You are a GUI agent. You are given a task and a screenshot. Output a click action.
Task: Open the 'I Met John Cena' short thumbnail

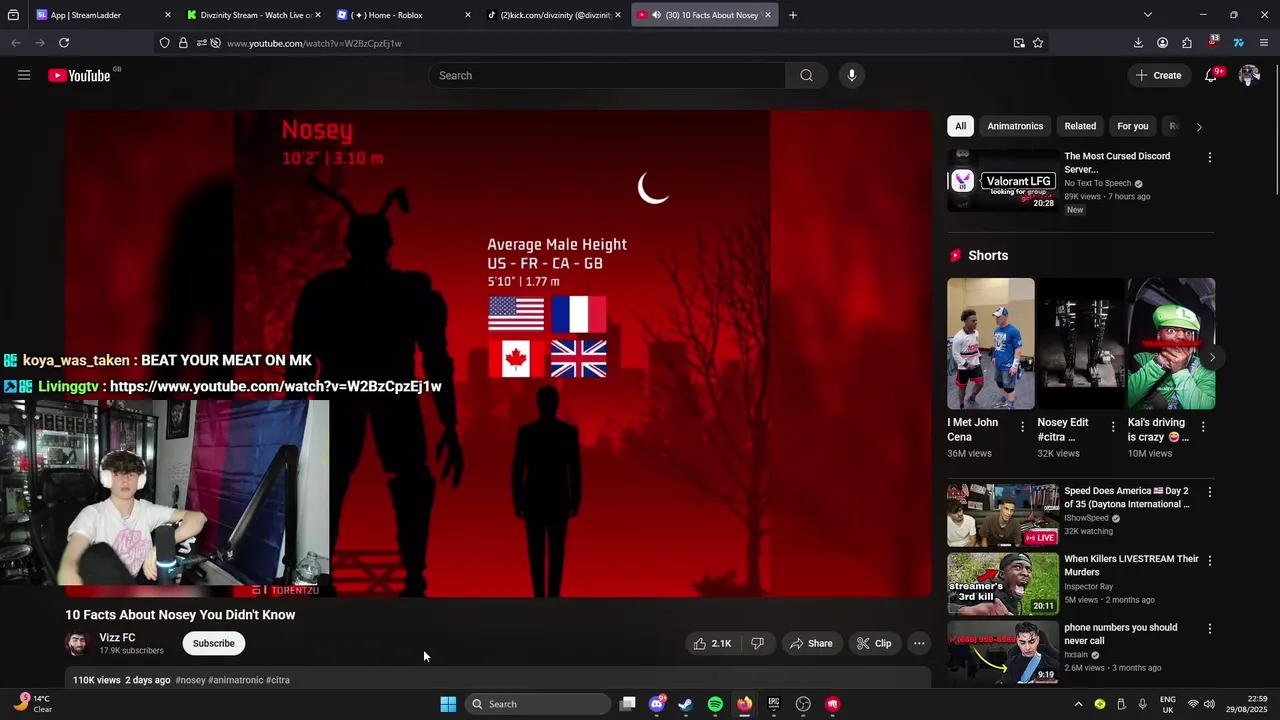[x=991, y=343]
